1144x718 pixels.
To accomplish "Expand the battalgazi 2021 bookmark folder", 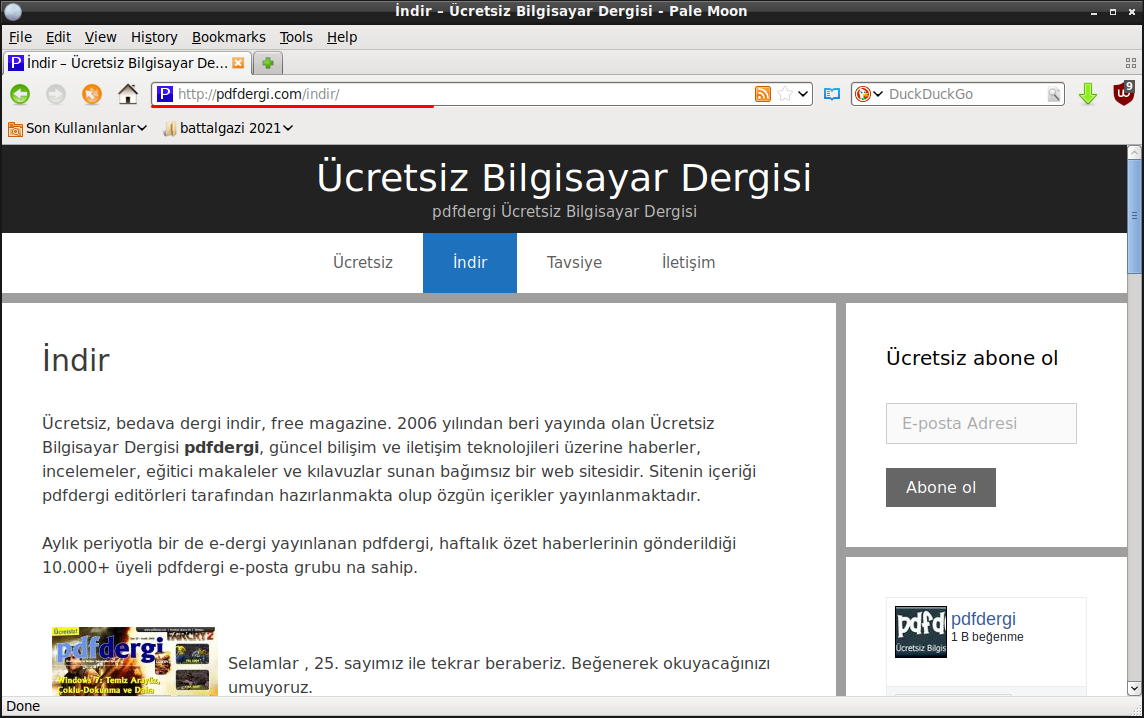I will pos(228,128).
